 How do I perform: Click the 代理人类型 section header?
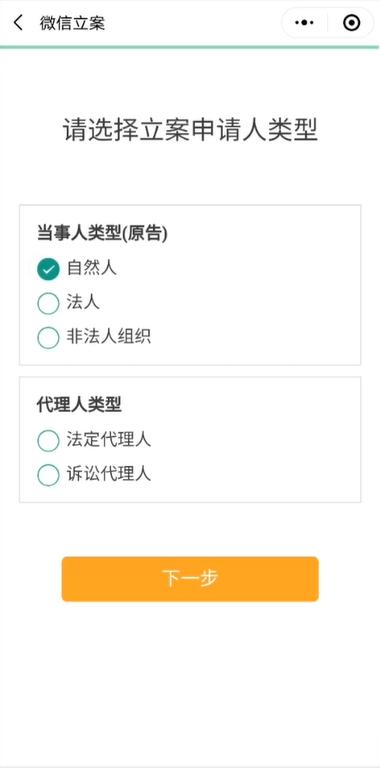tap(79, 405)
